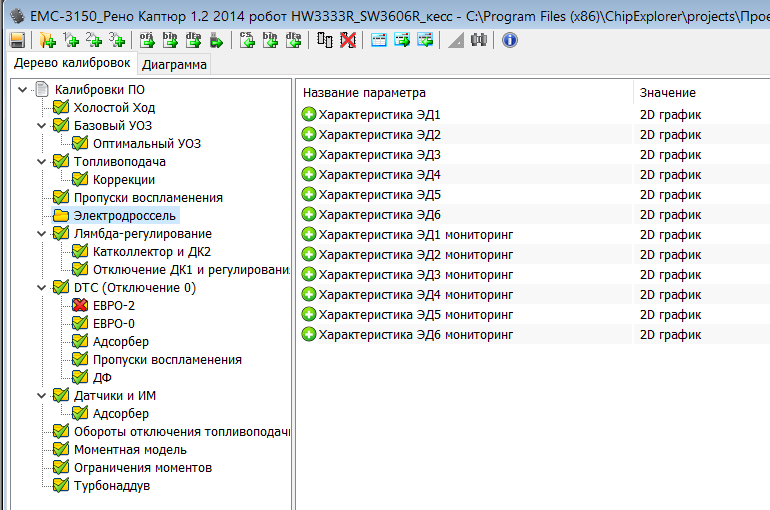Select the Дерево калибровок tab
This screenshot has height=510, width=770.
71,64
